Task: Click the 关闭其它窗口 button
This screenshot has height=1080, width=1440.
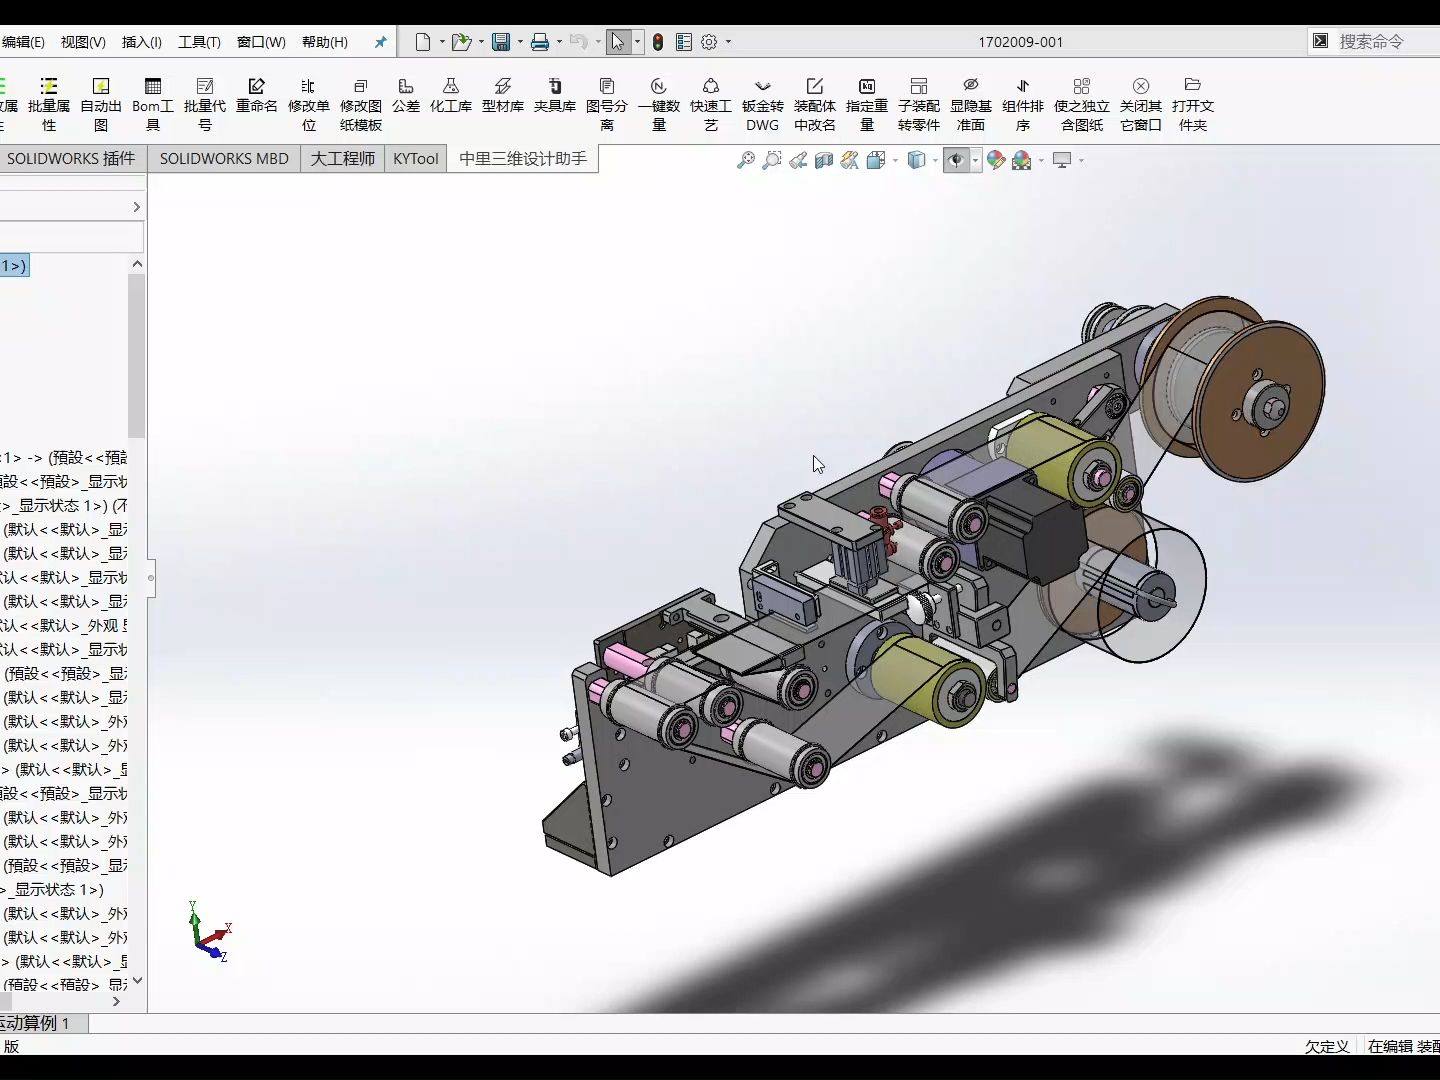Action: click(1141, 104)
